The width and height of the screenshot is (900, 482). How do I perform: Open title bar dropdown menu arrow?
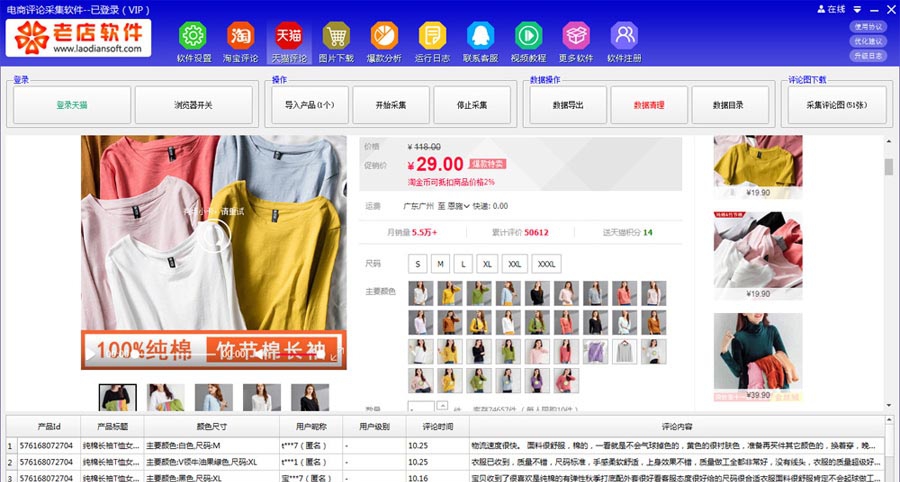point(857,10)
